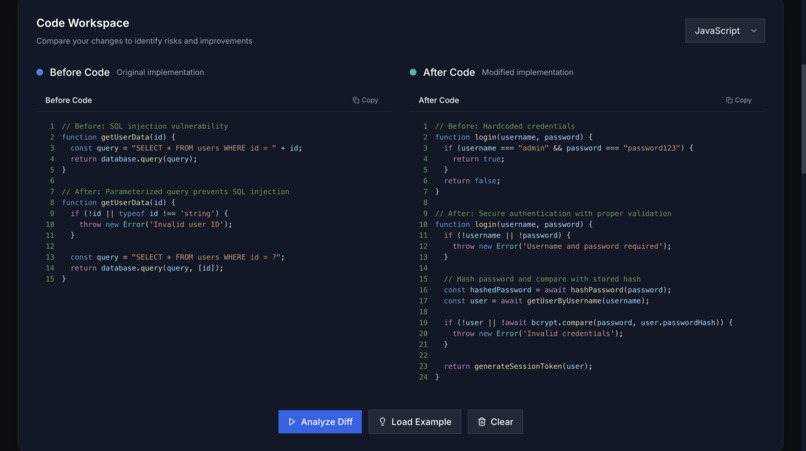Click comment '// After: Parameterized query prevents SQL injection'
The height and width of the screenshot is (451, 806).
click(175, 192)
